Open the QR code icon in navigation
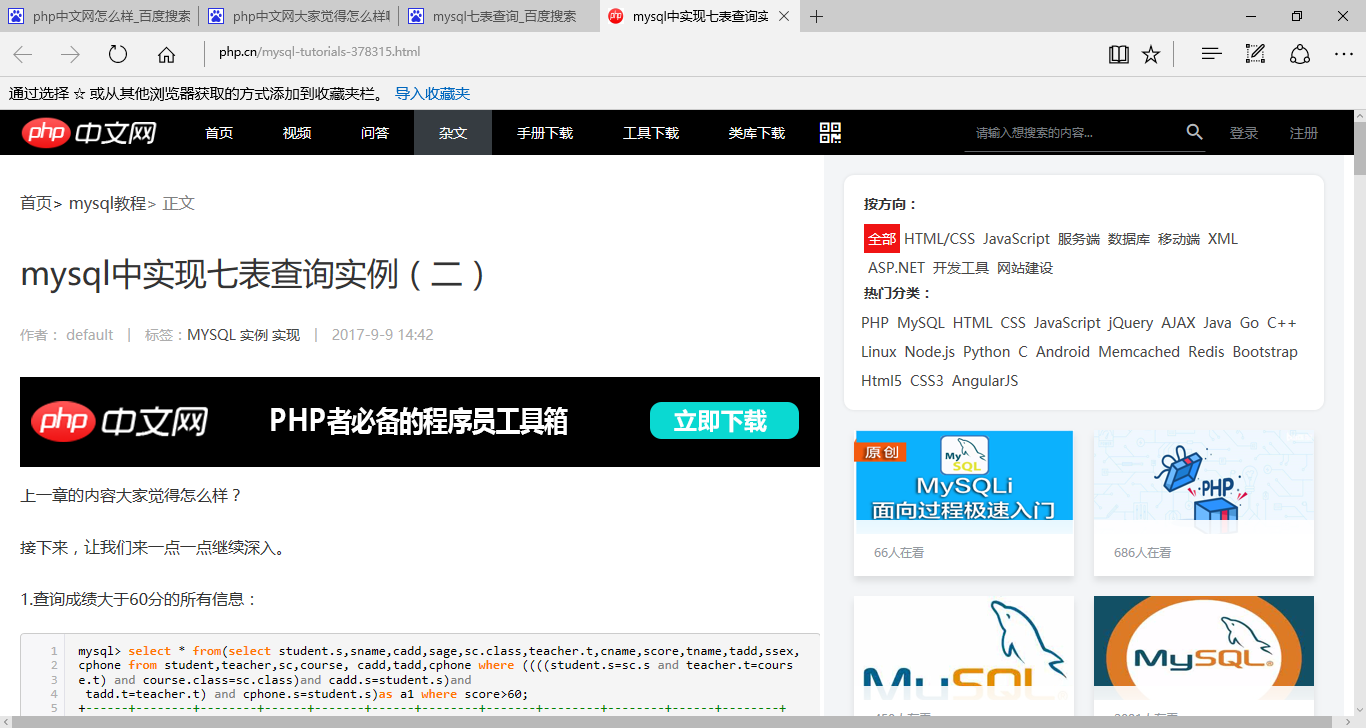The width and height of the screenshot is (1366, 728). (x=830, y=133)
